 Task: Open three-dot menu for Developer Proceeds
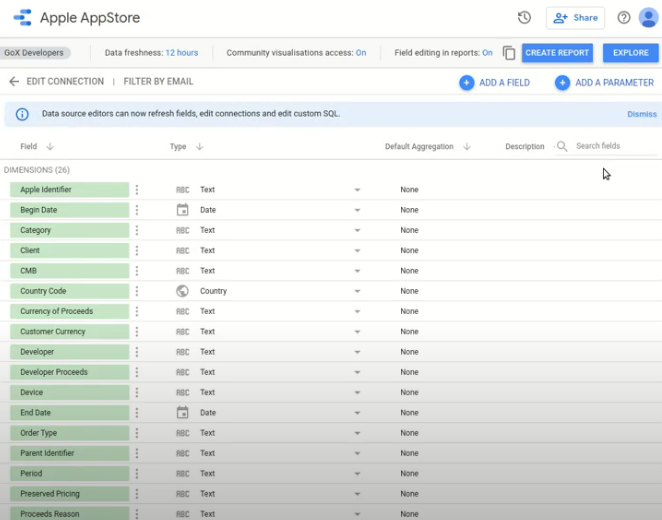137,372
